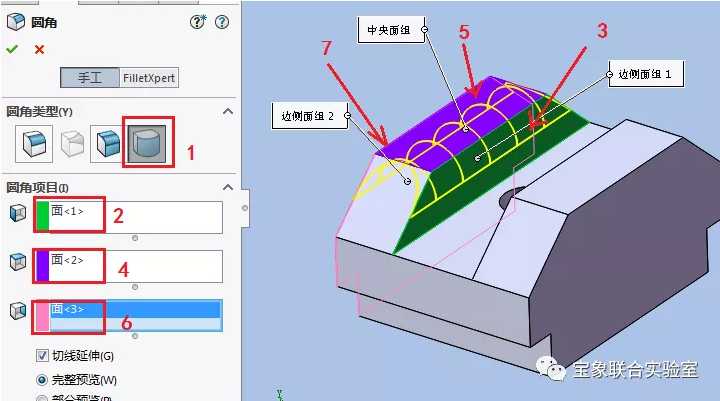Click the 圆角类型(Y) section title

click(39, 111)
